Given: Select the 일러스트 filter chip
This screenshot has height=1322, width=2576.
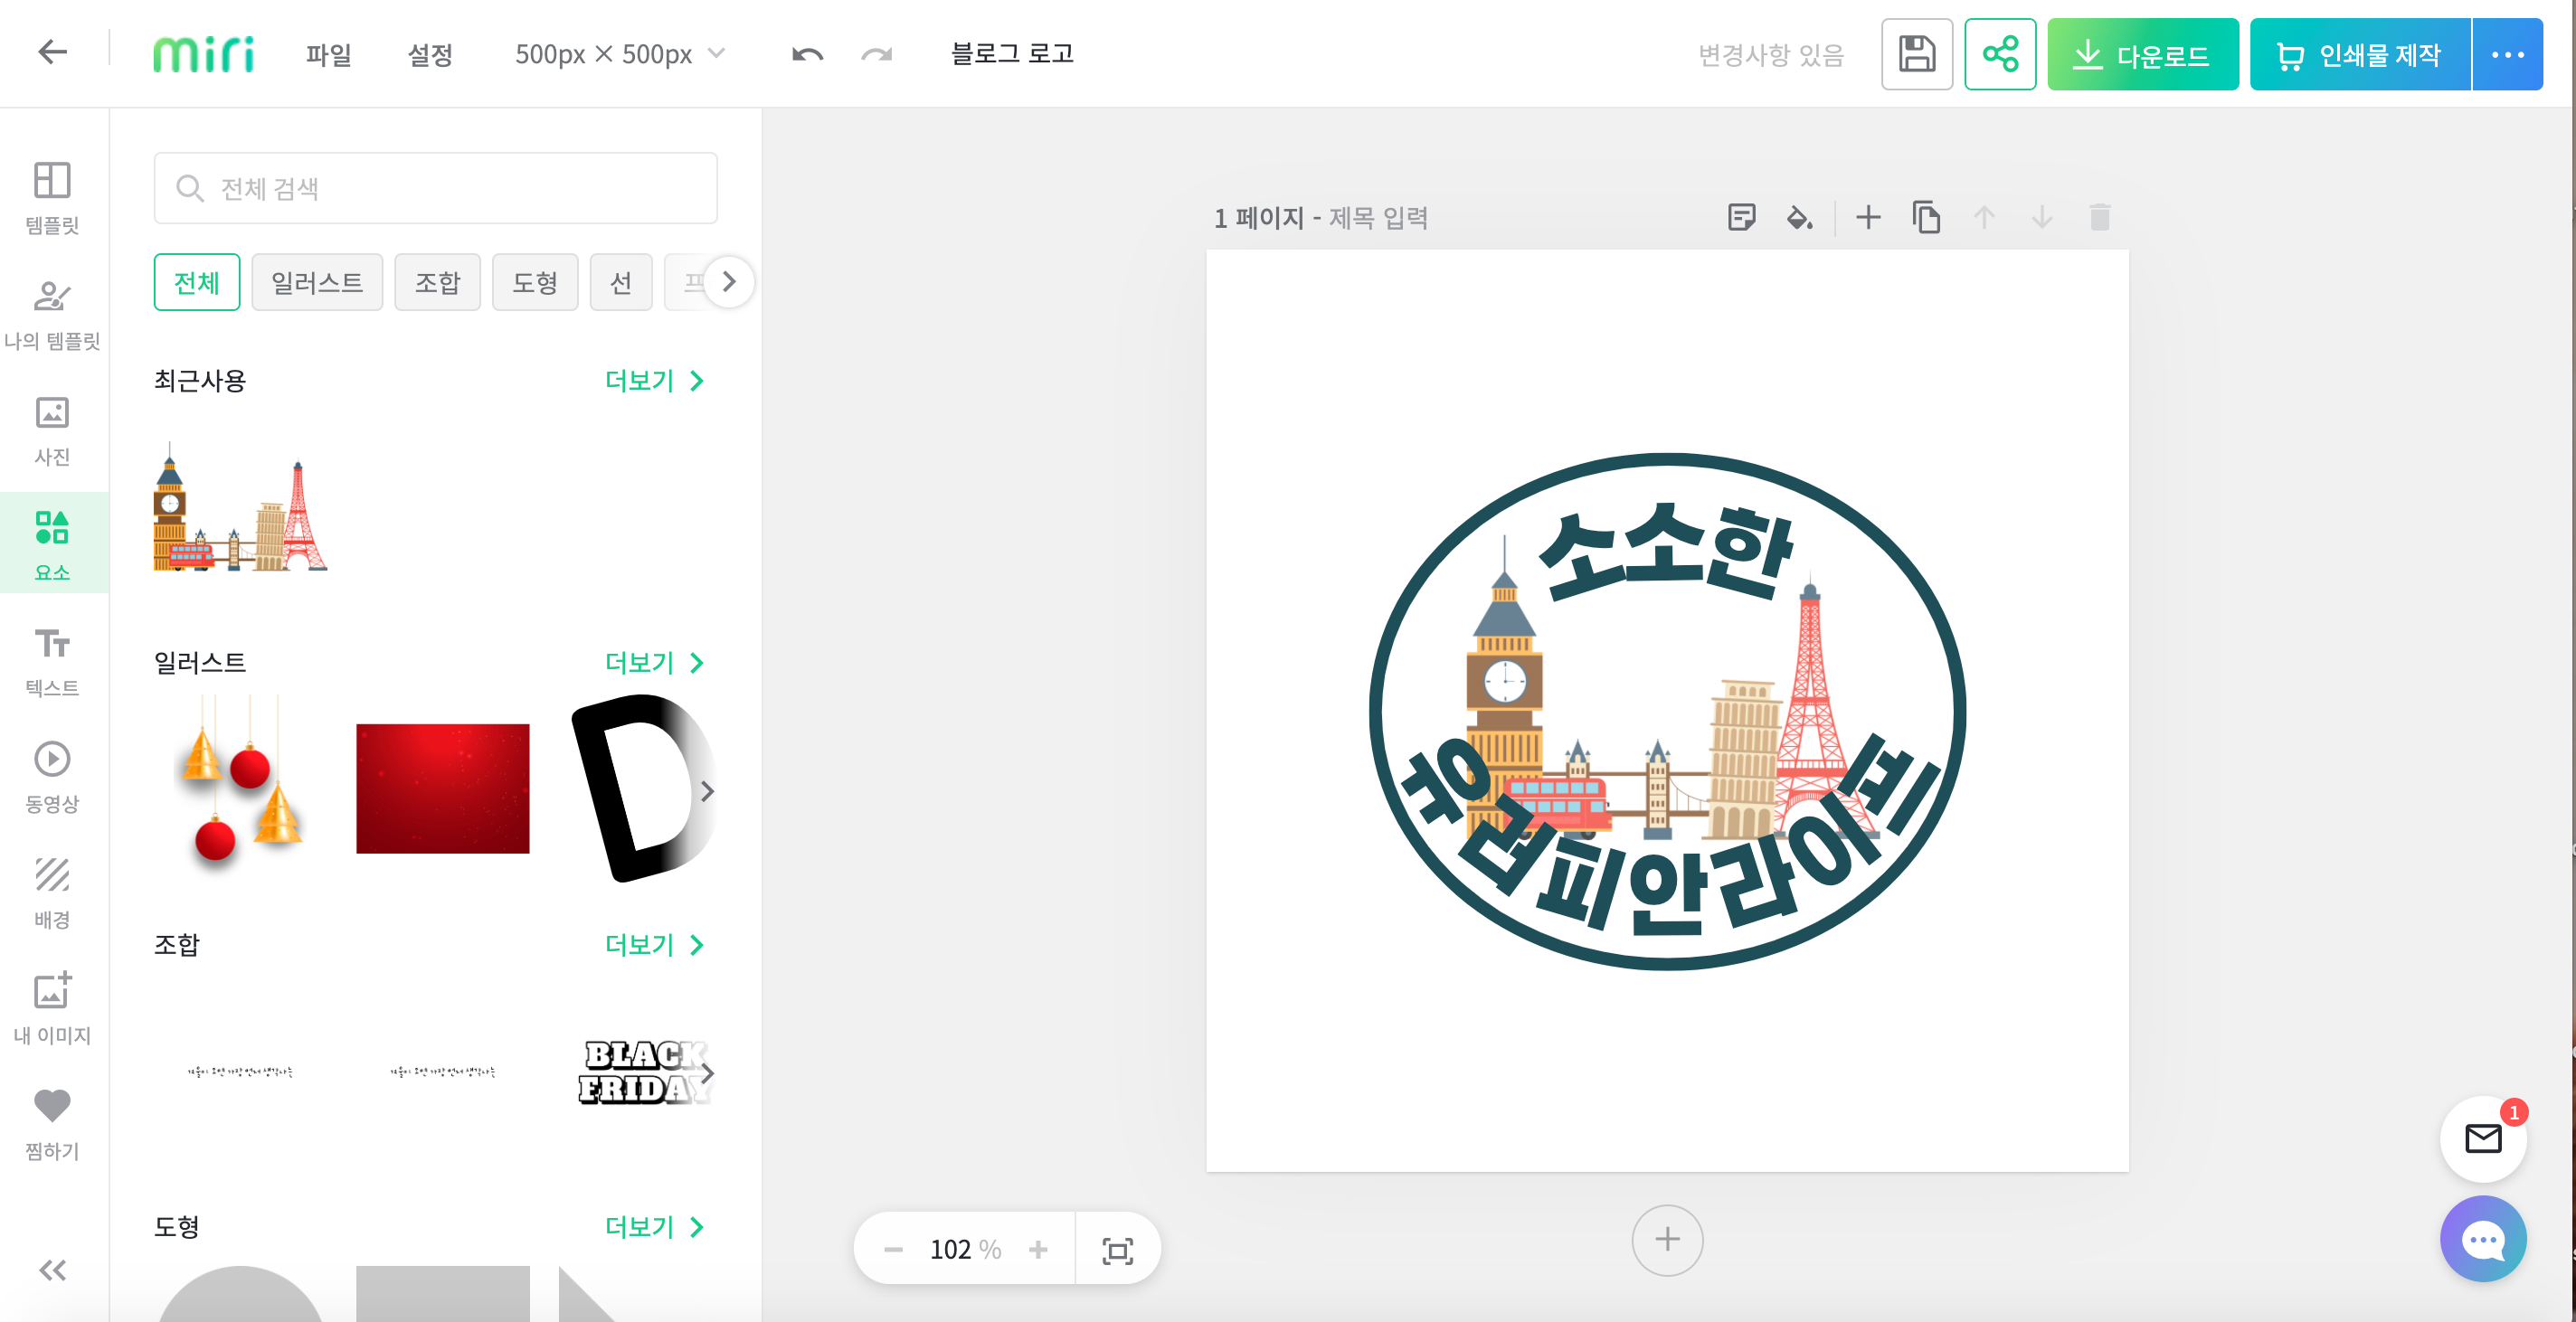Looking at the screenshot, I should tap(317, 283).
